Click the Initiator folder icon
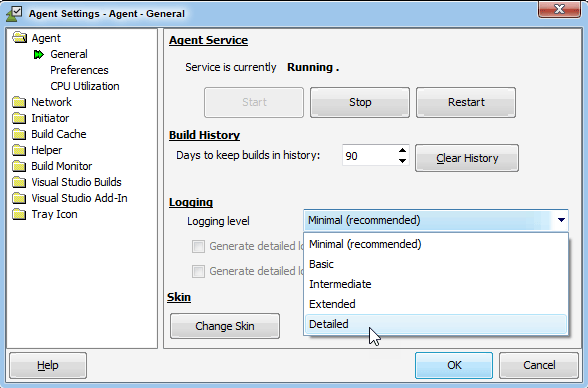588x388 pixels. 19,118
